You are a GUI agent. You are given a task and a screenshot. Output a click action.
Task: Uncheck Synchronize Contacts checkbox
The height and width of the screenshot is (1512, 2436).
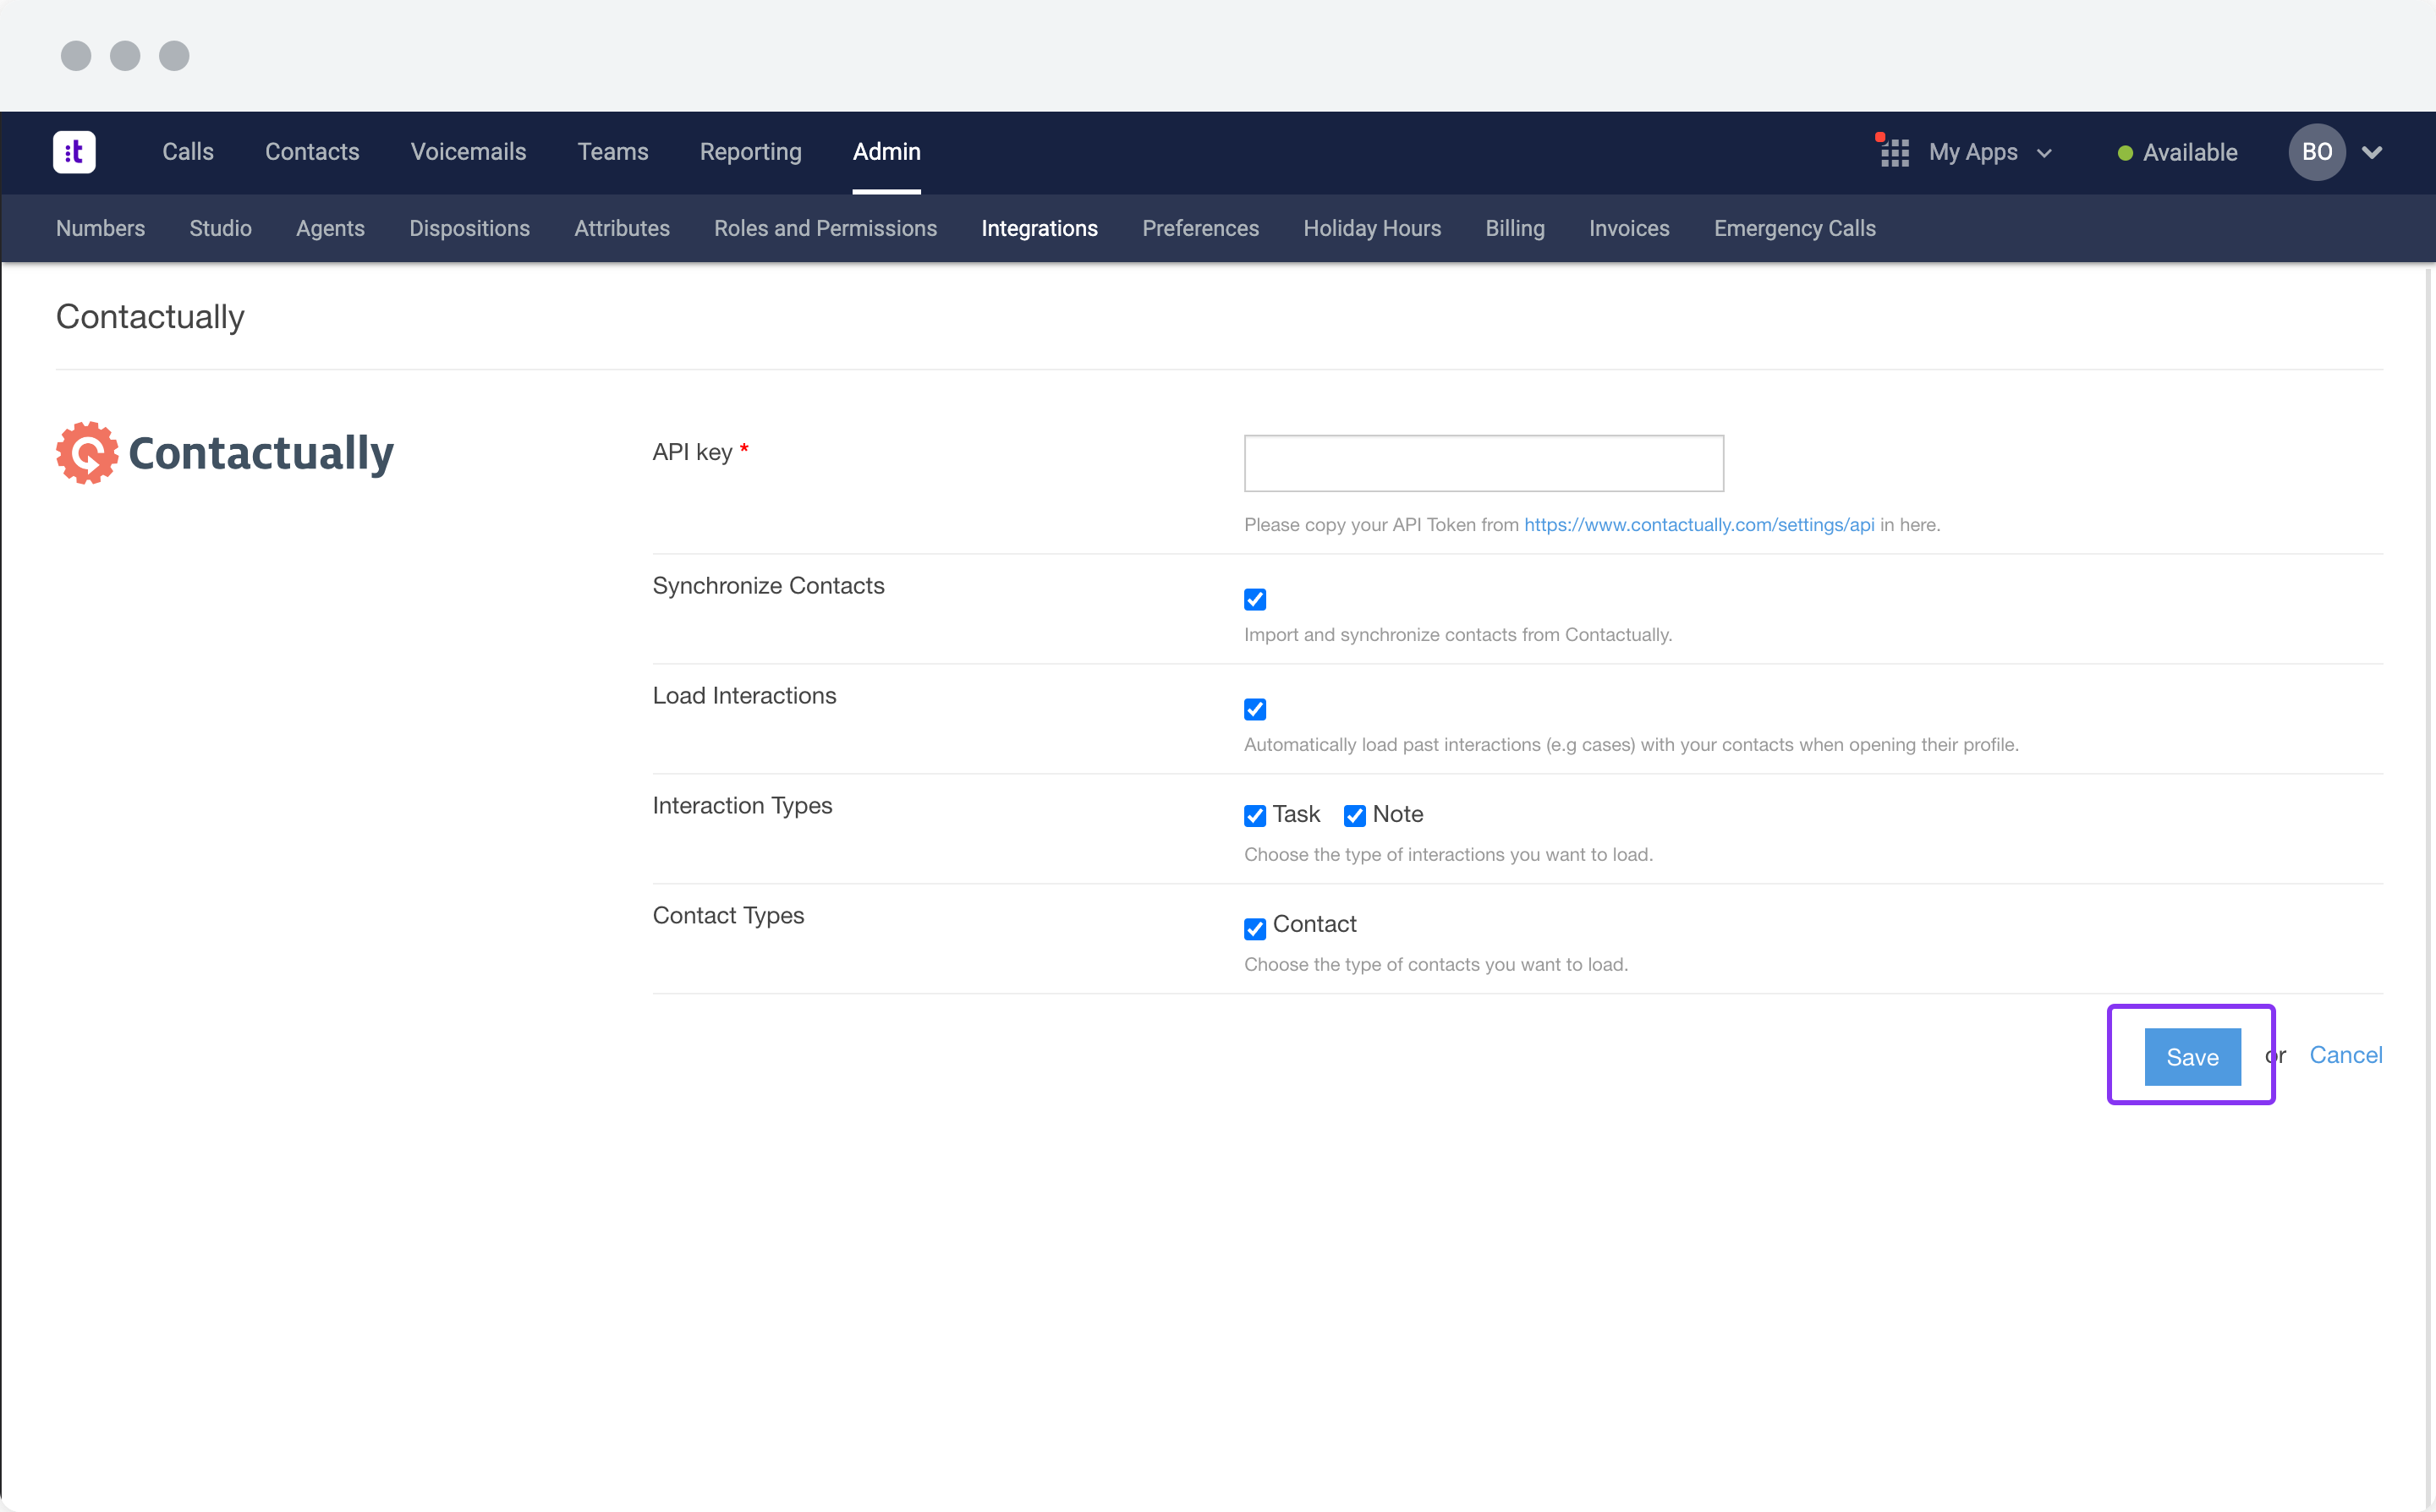[x=1255, y=599]
